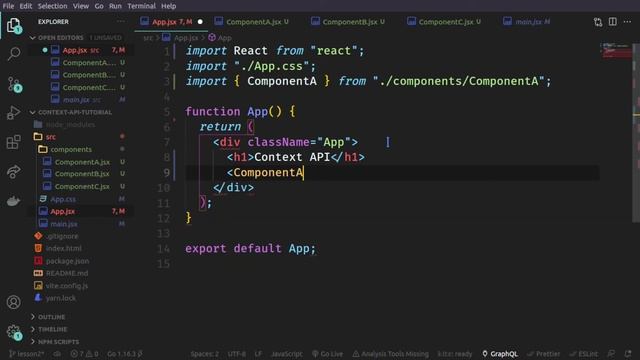Click Go Live in status bar

(x=328, y=354)
